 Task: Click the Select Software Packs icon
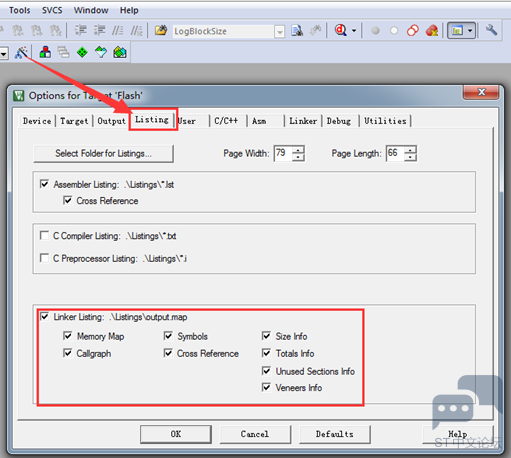pyautogui.click(x=101, y=52)
